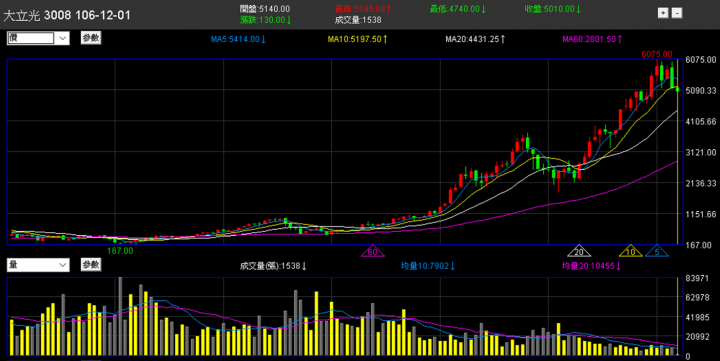Click 成交量(張):1538 volume label
This screenshot has width=720, height=361.
click(273, 266)
